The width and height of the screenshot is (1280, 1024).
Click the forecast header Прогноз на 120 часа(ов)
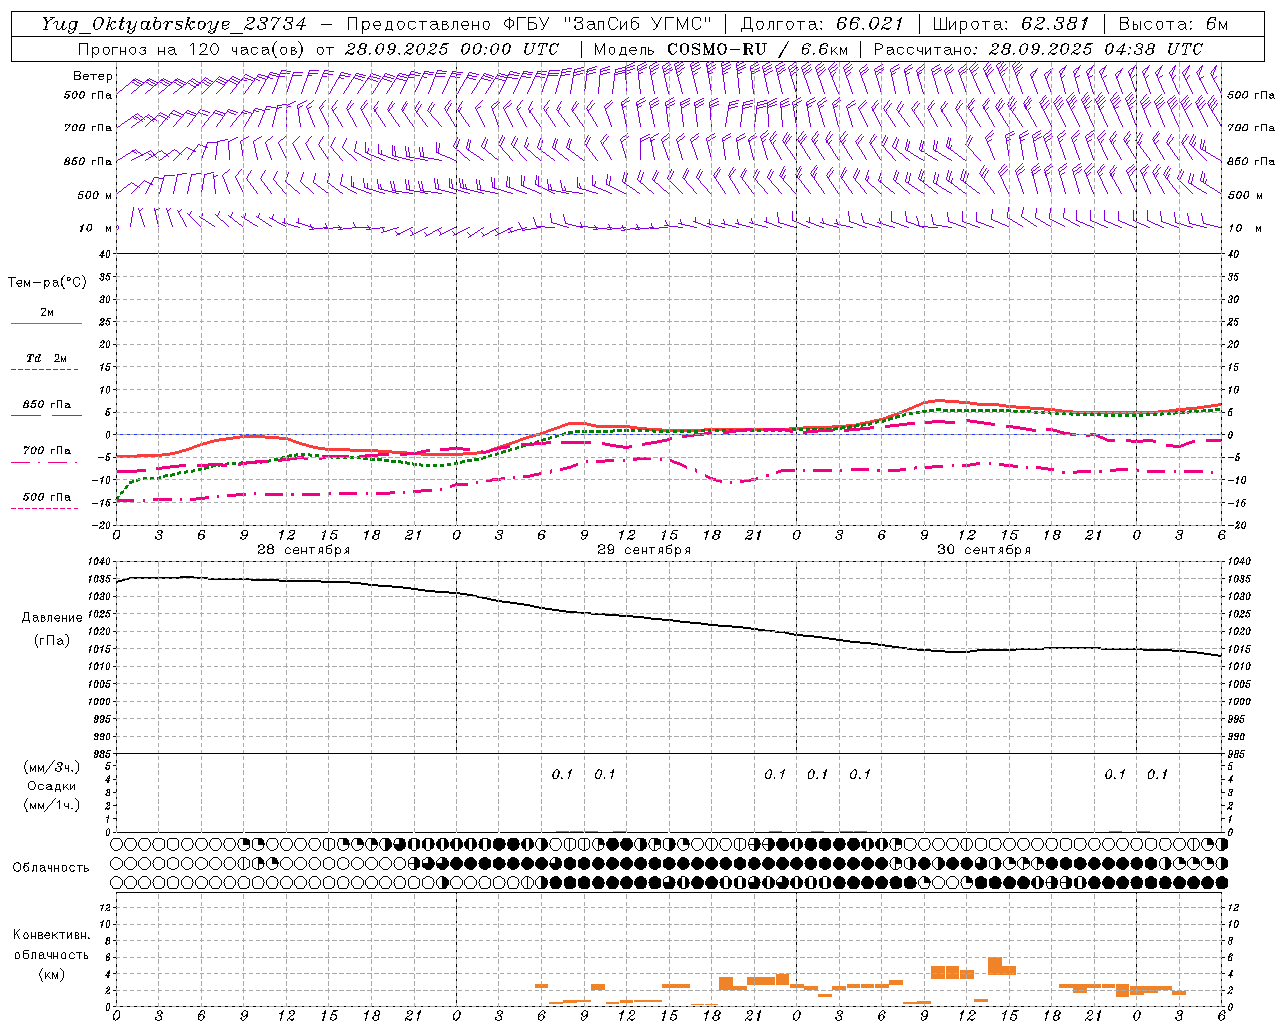coord(191,48)
